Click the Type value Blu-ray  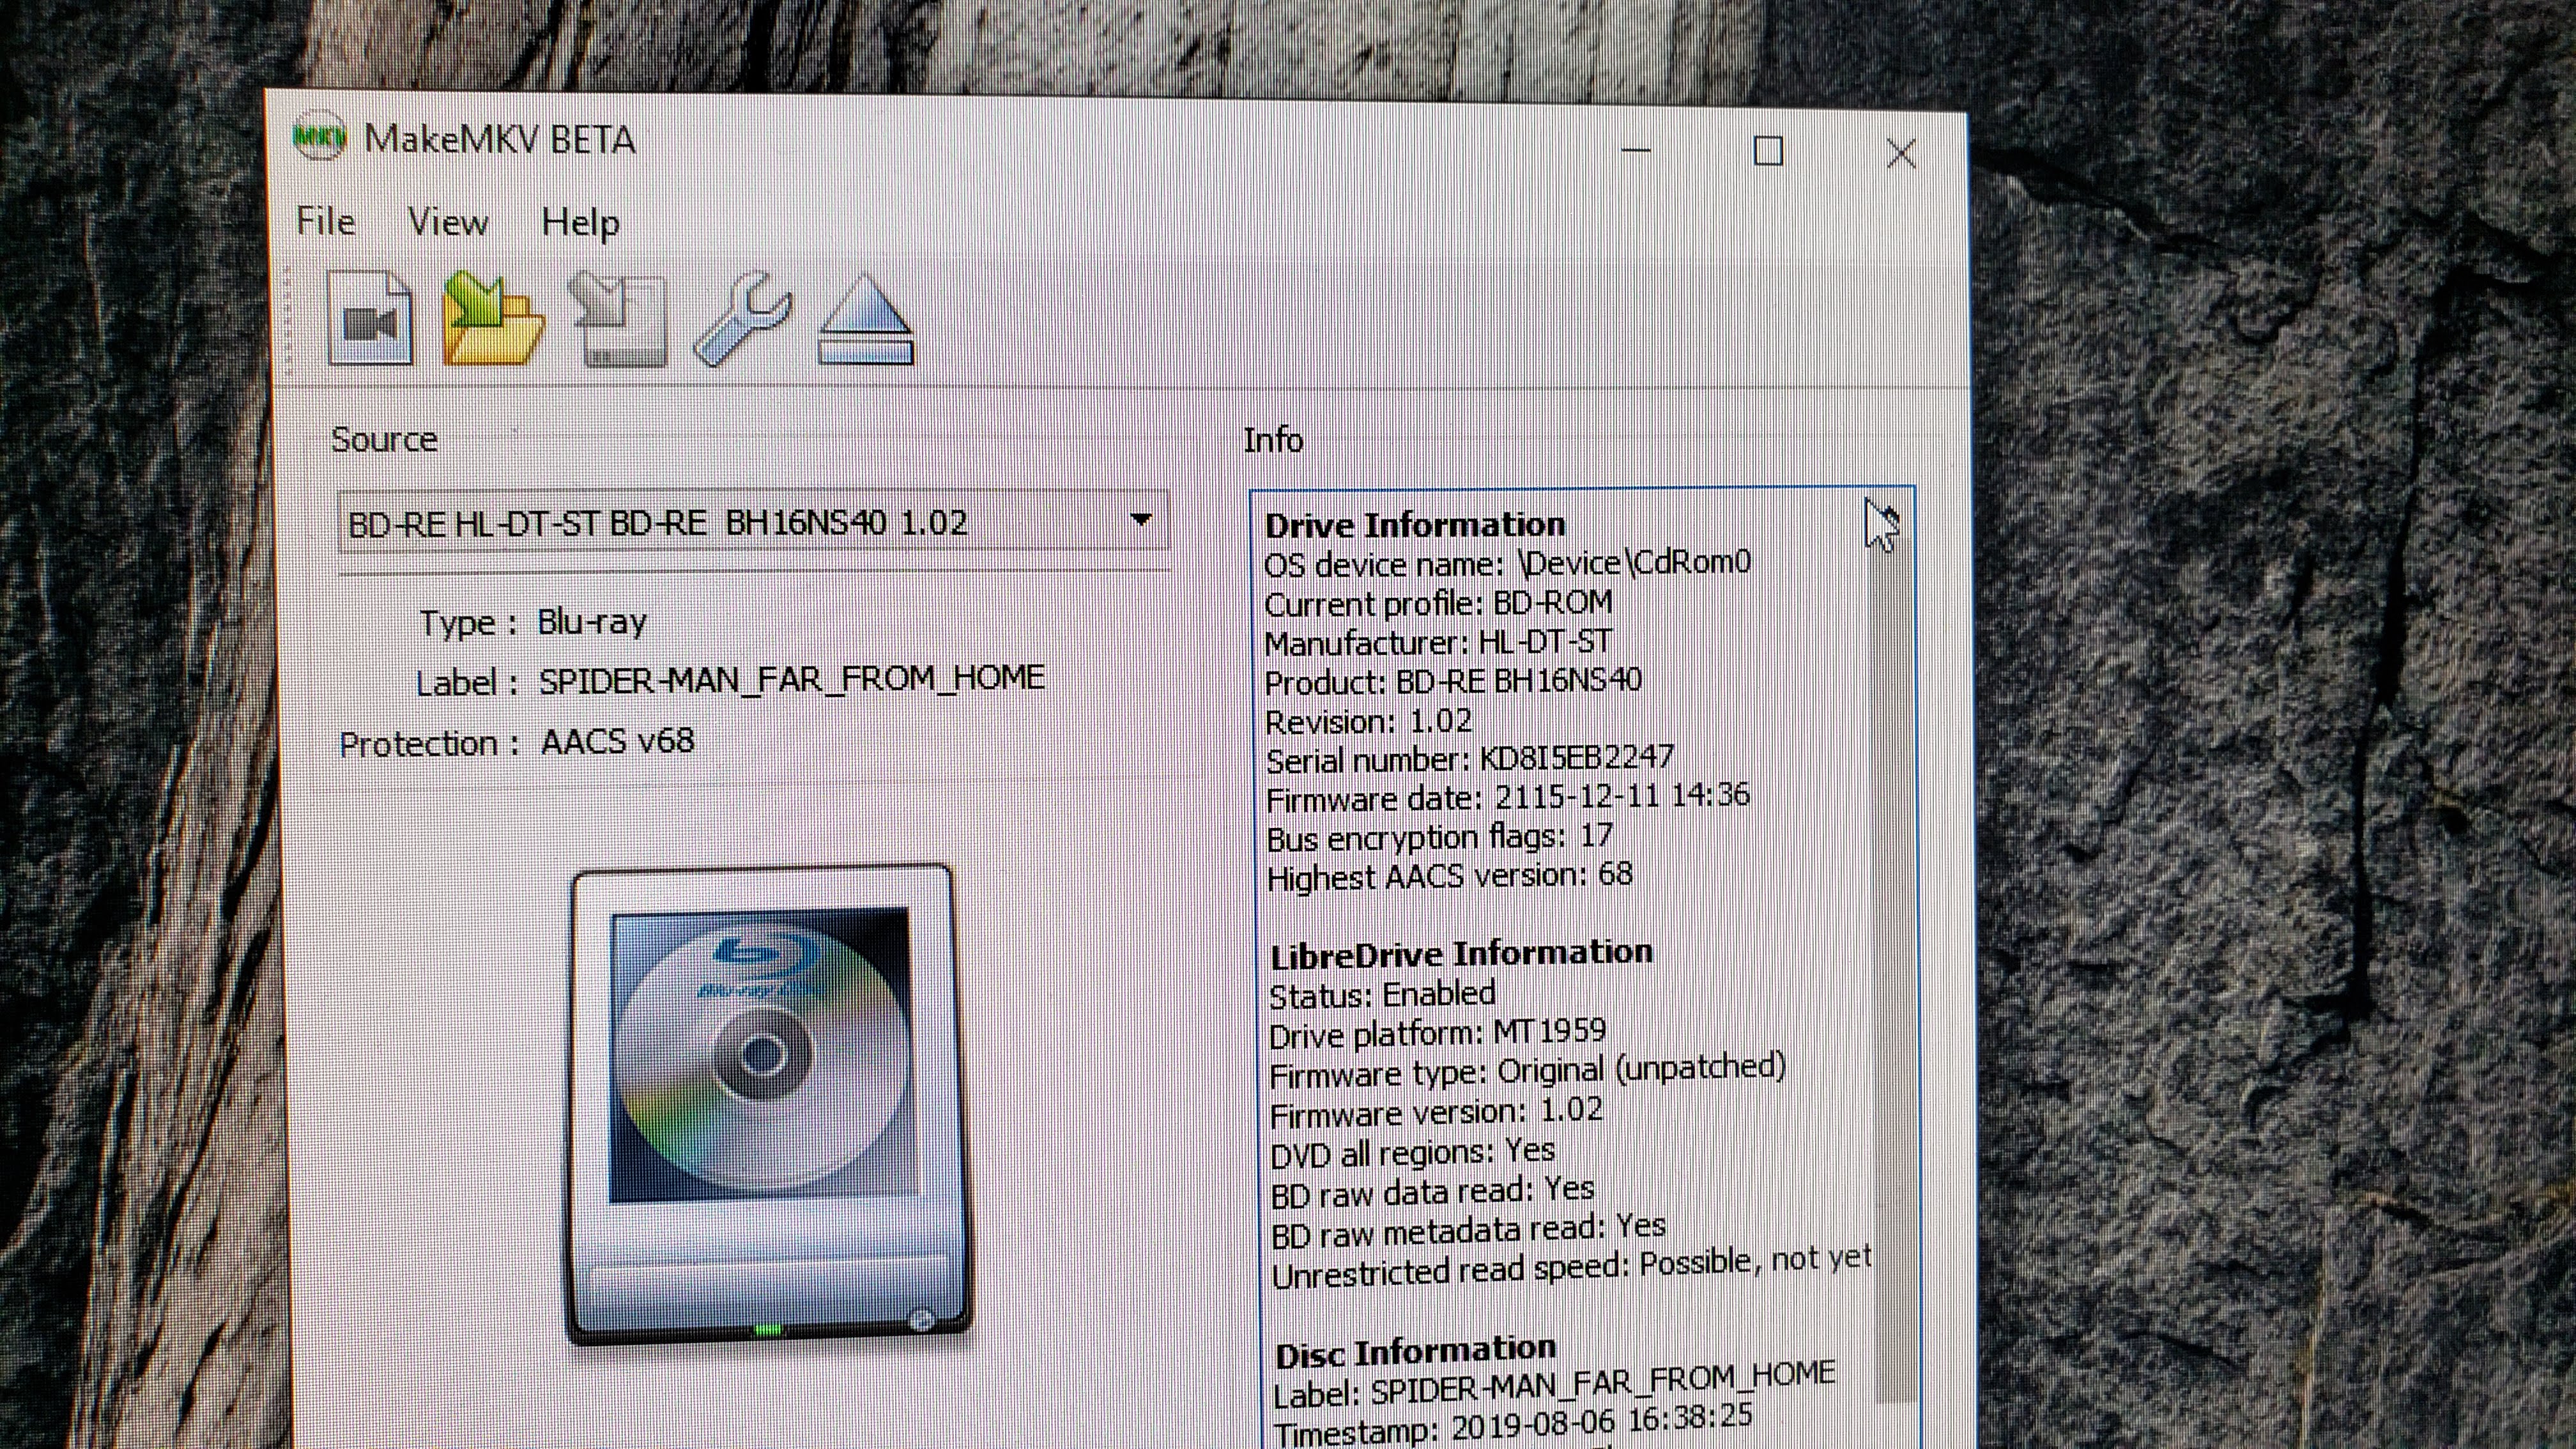click(592, 622)
